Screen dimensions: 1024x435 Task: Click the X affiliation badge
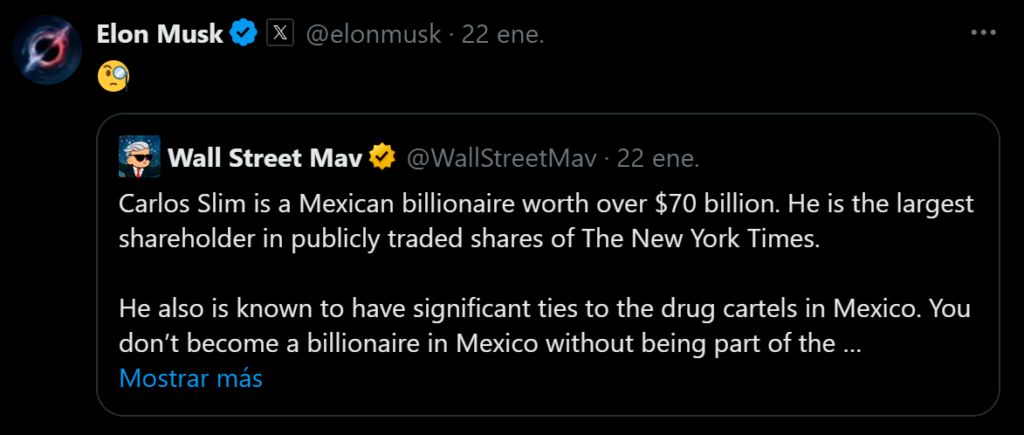point(279,35)
